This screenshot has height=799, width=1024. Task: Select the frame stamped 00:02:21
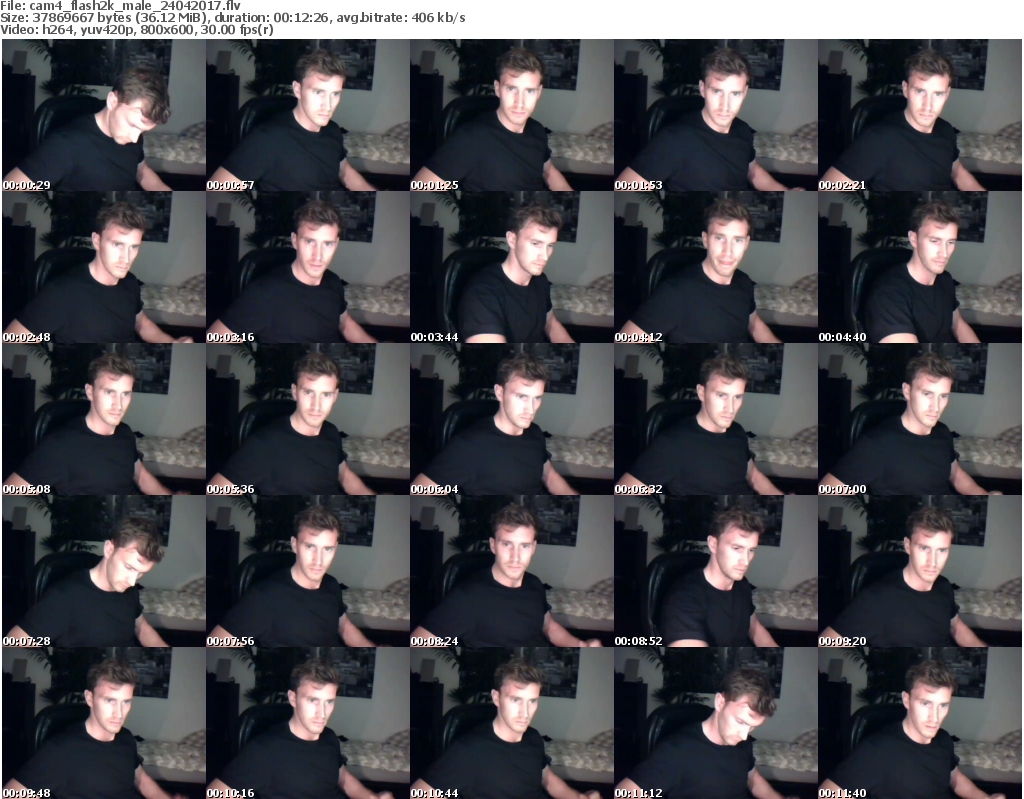(920, 115)
